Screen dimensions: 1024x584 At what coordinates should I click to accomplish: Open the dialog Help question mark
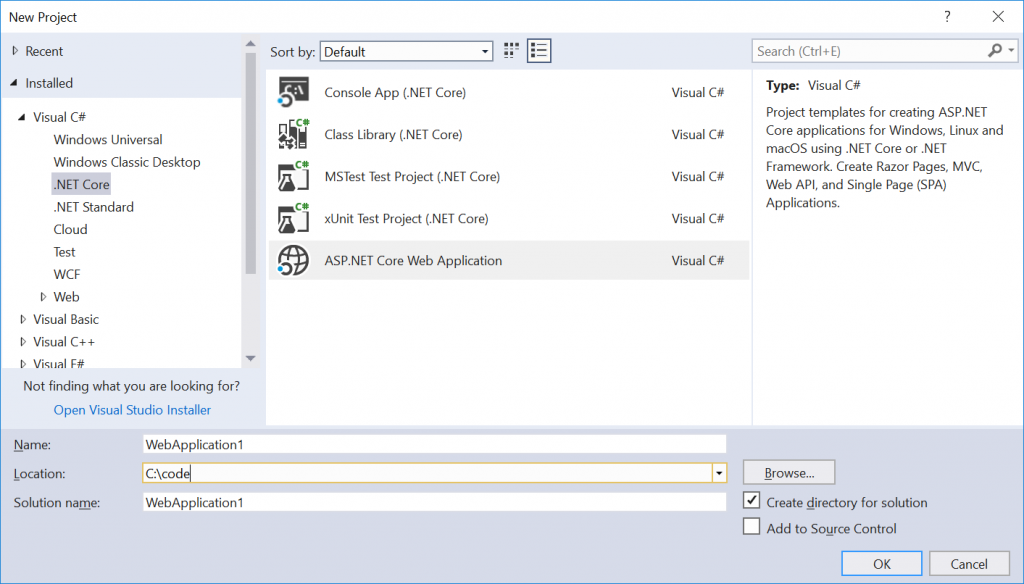tap(946, 17)
